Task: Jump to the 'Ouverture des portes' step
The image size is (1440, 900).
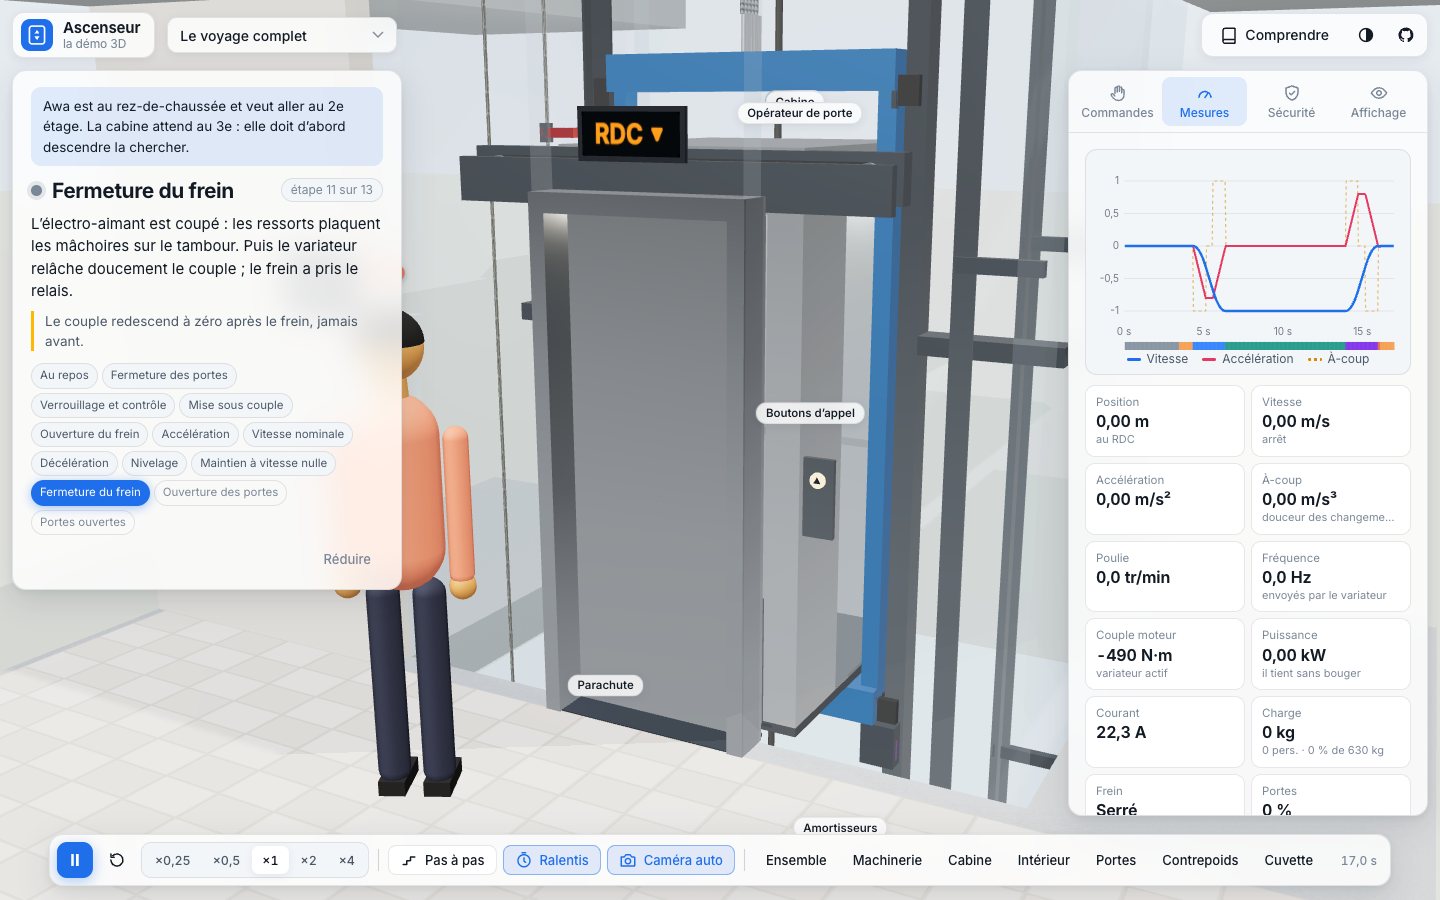Action: (x=220, y=492)
